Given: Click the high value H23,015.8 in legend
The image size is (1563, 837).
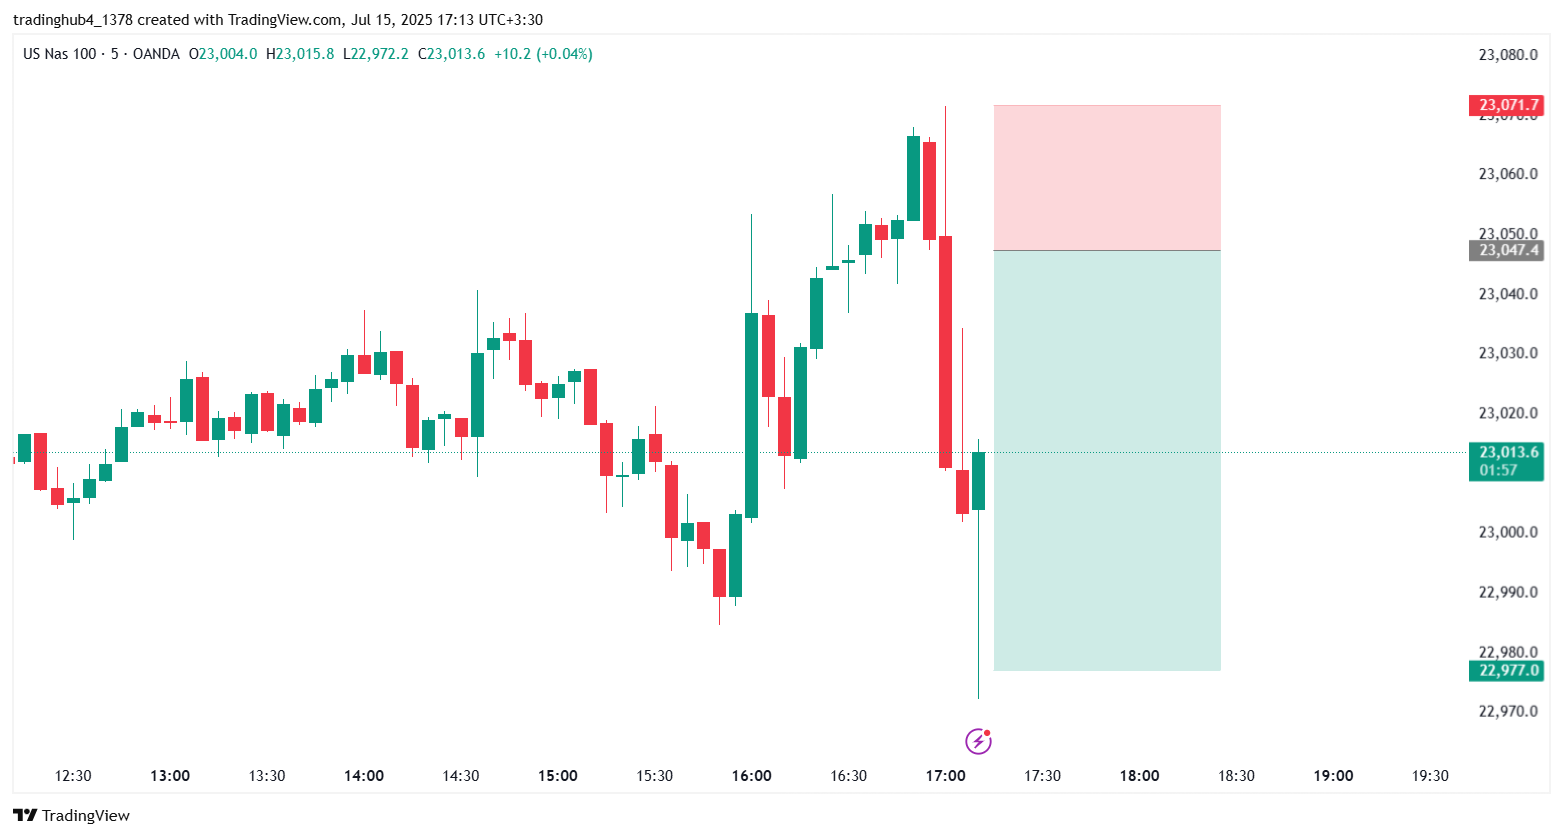Looking at the screenshot, I should pos(300,54).
